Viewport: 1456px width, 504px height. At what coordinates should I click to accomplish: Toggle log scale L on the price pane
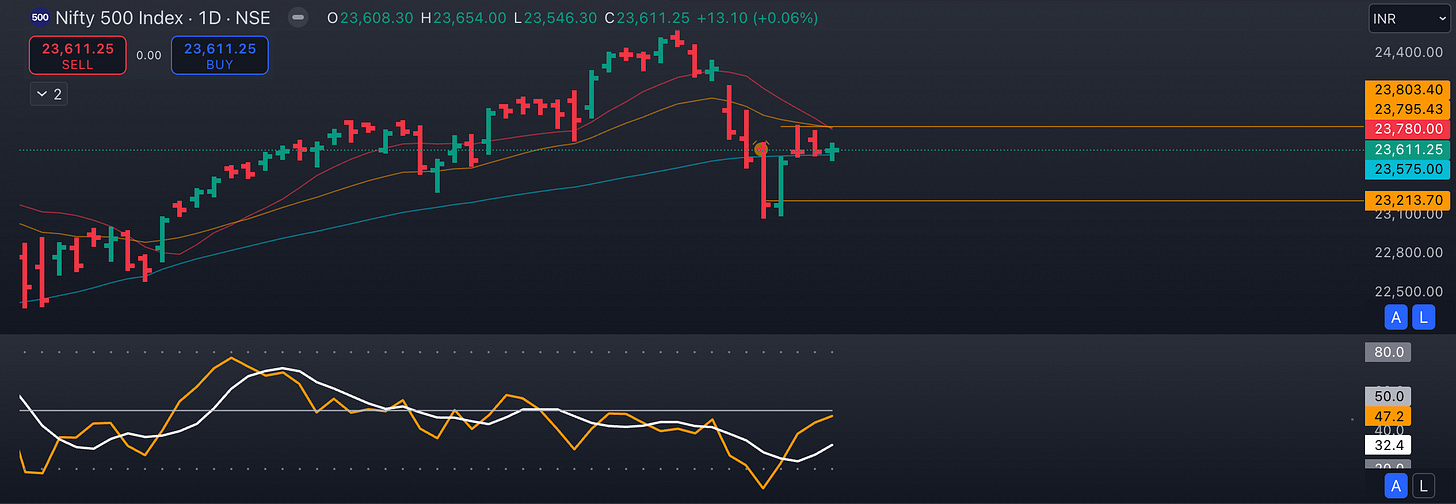(x=1424, y=318)
